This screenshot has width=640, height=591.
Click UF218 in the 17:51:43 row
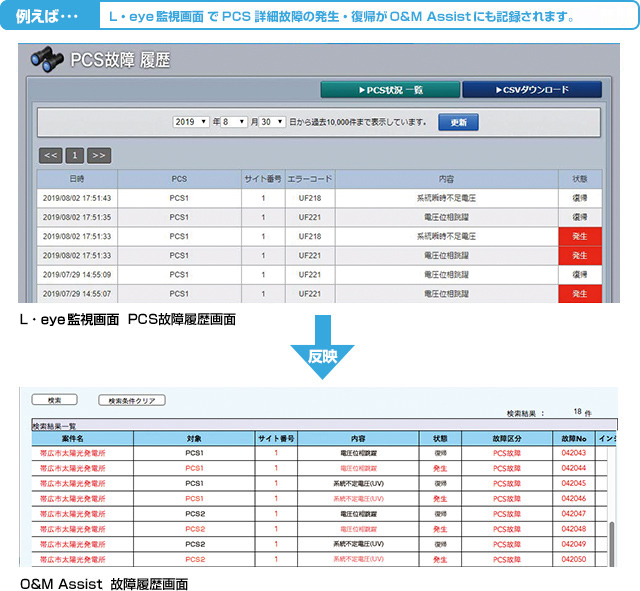(310, 198)
